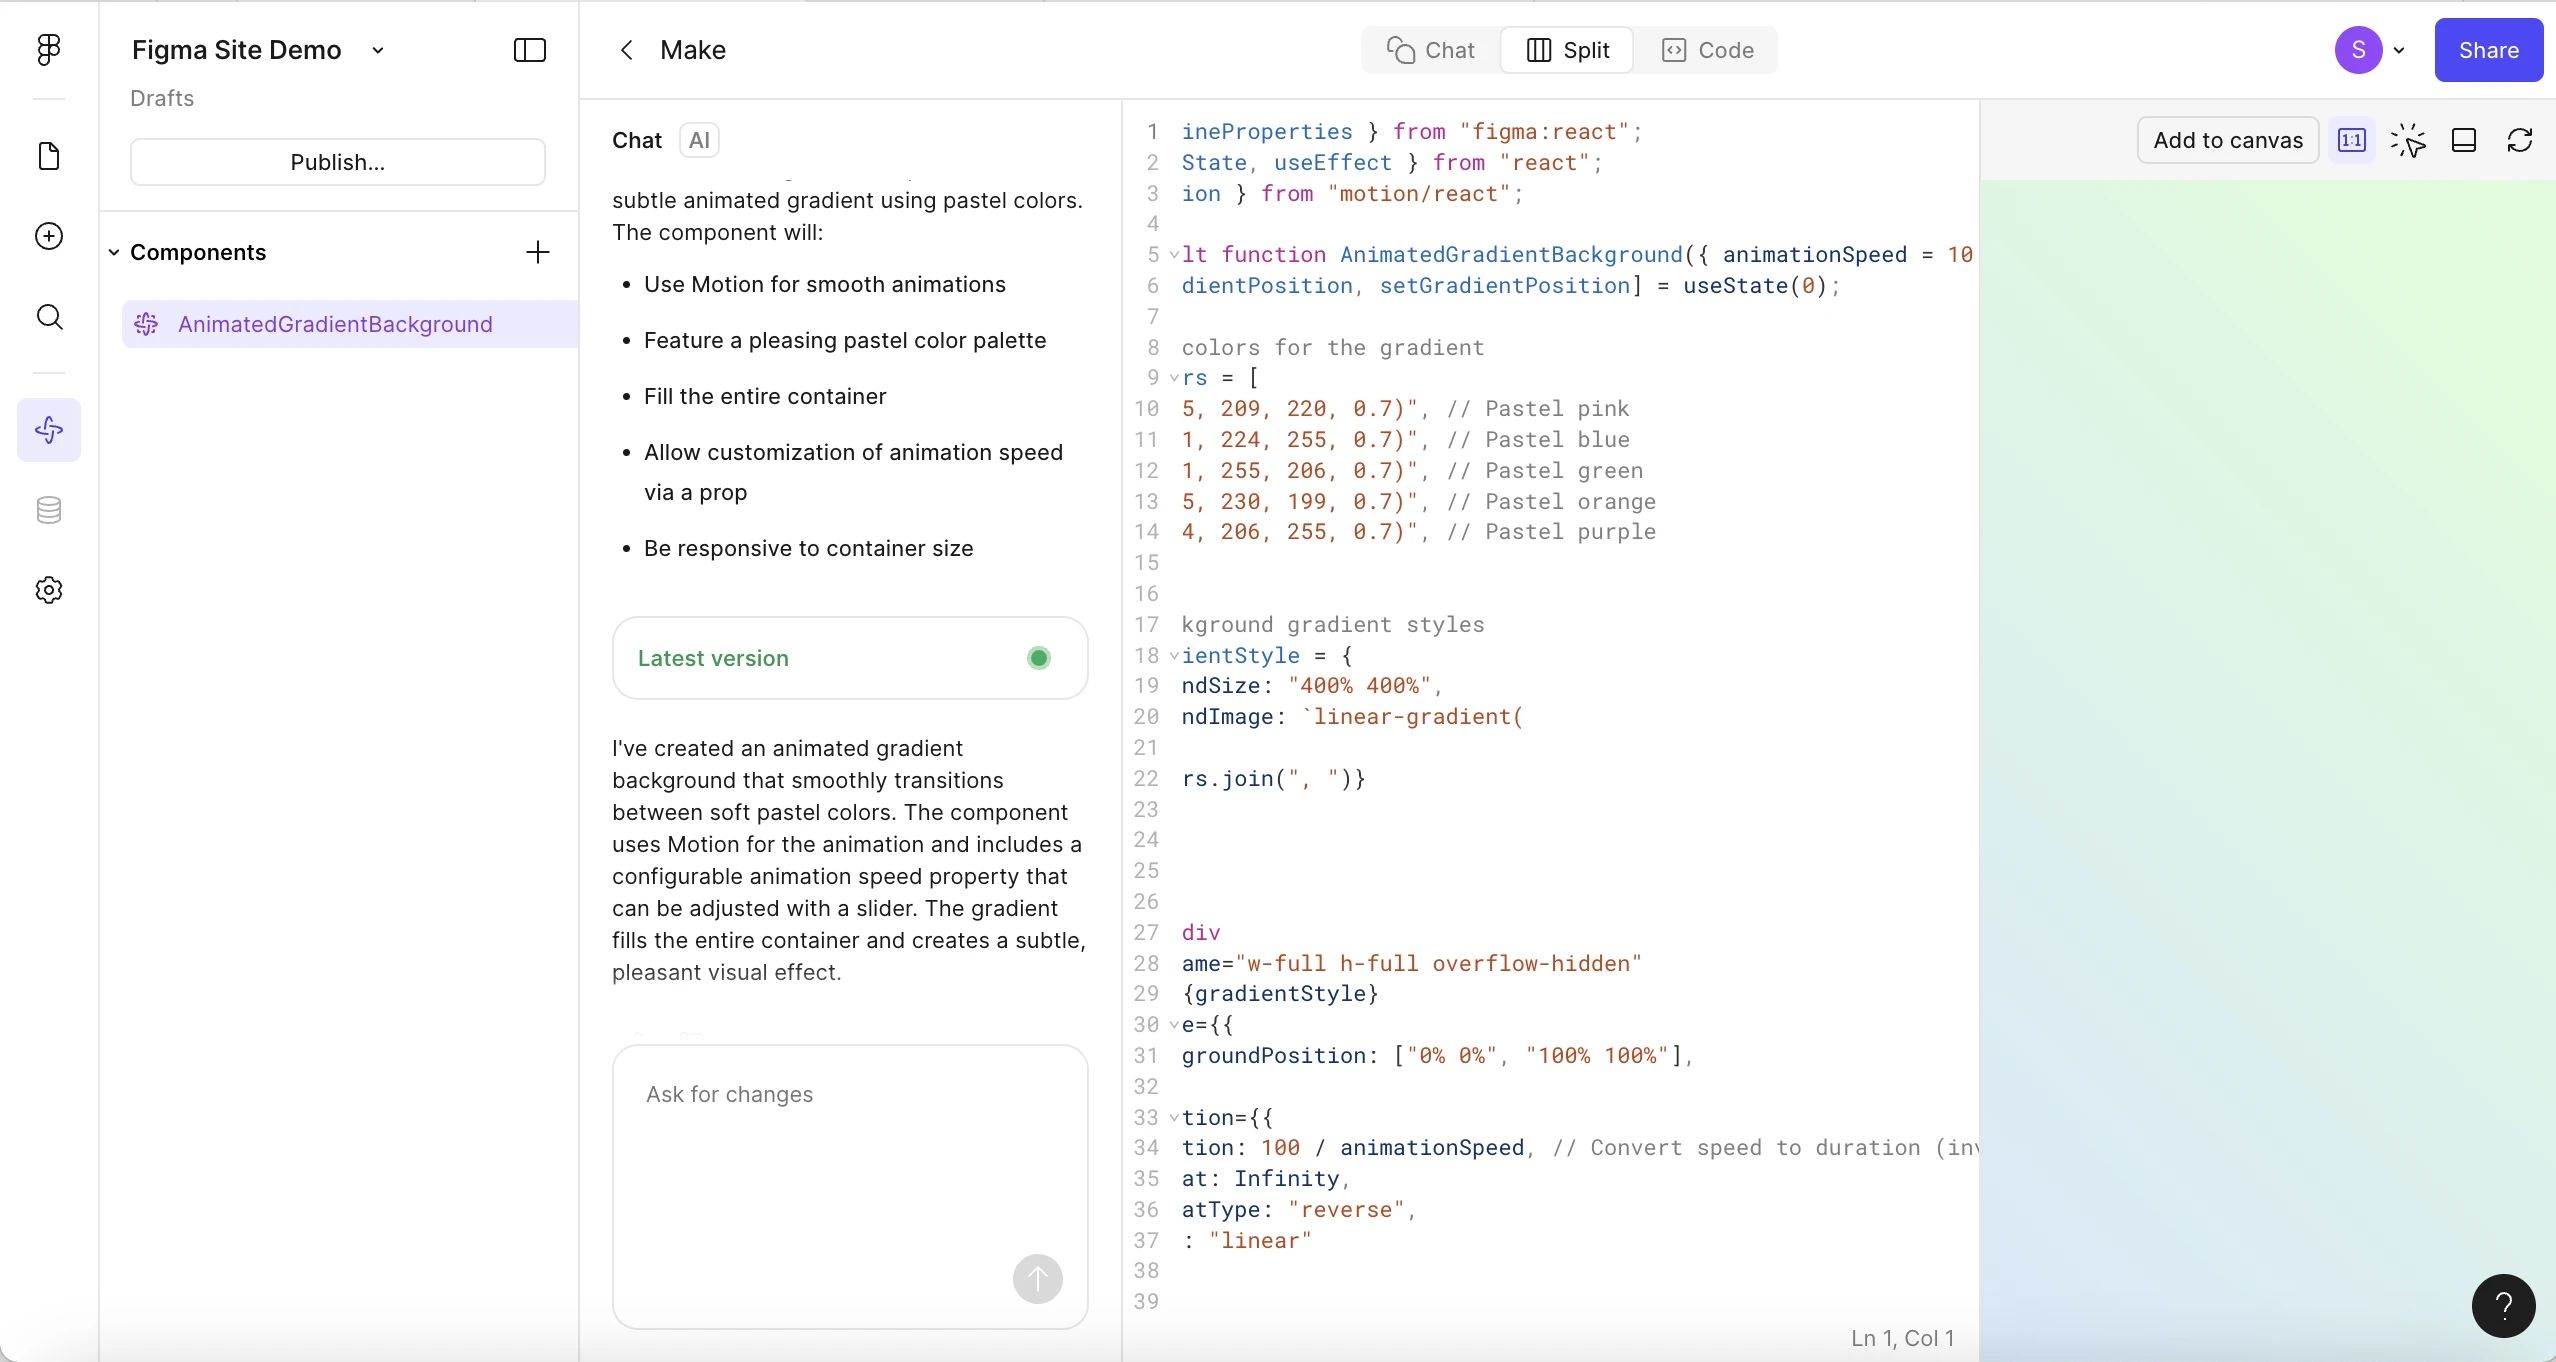Click the Ln 1, Col 1 status indicator
Screen dimensions: 2556x1362
1902,1338
